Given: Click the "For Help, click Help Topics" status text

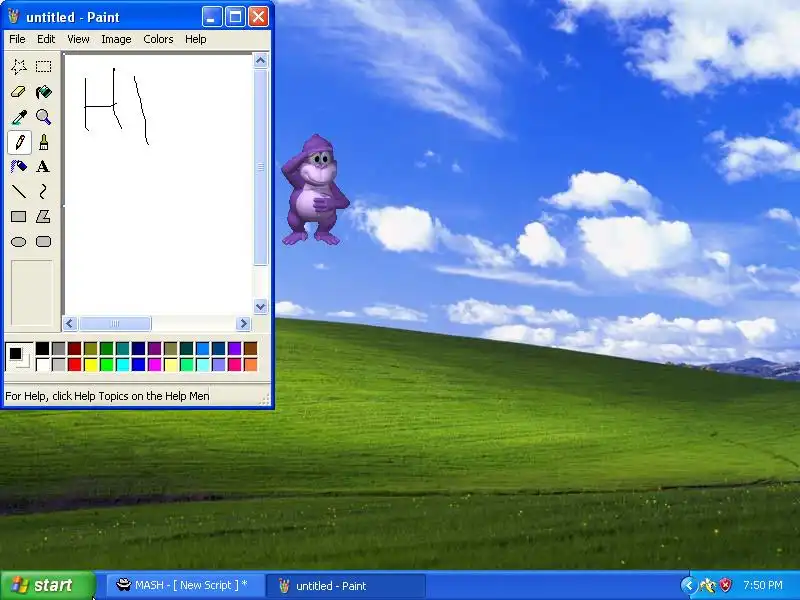Looking at the screenshot, I should pyautogui.click(x=107, y=396).
